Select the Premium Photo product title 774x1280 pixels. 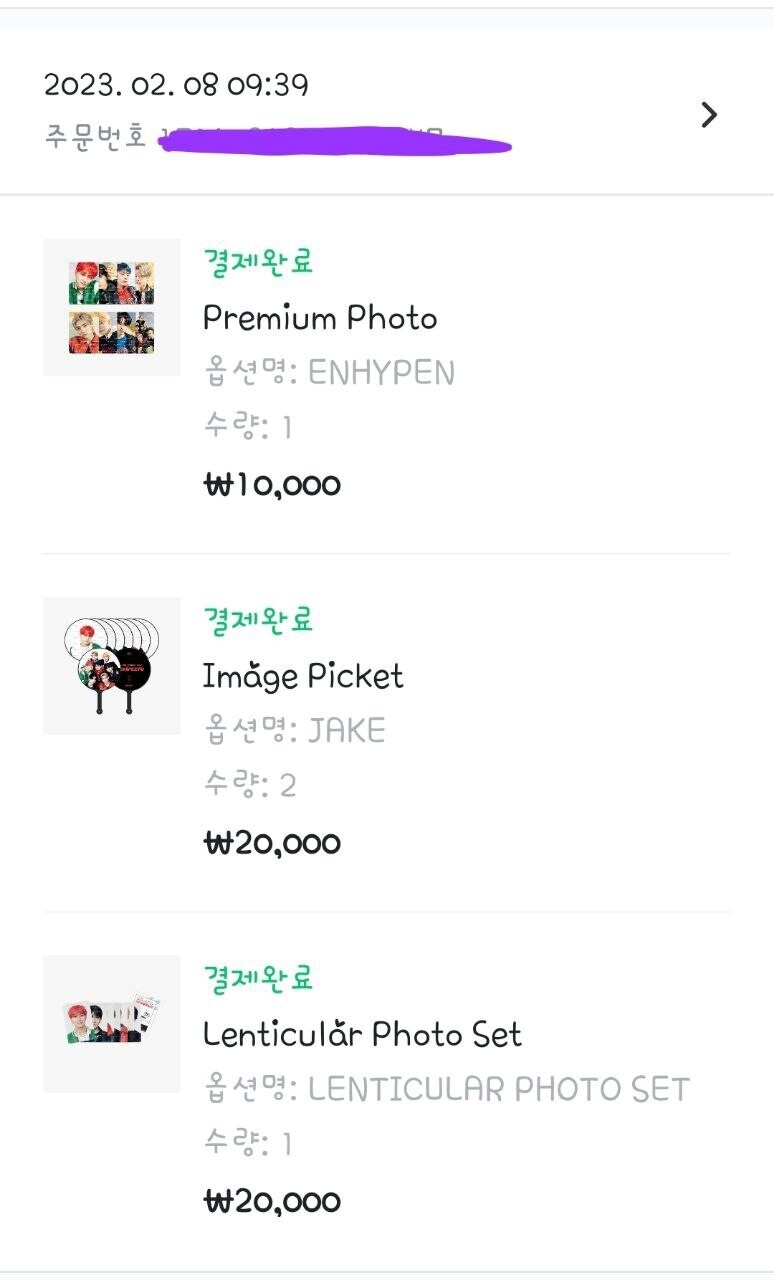pyautogui.click(x=320, y=318)
